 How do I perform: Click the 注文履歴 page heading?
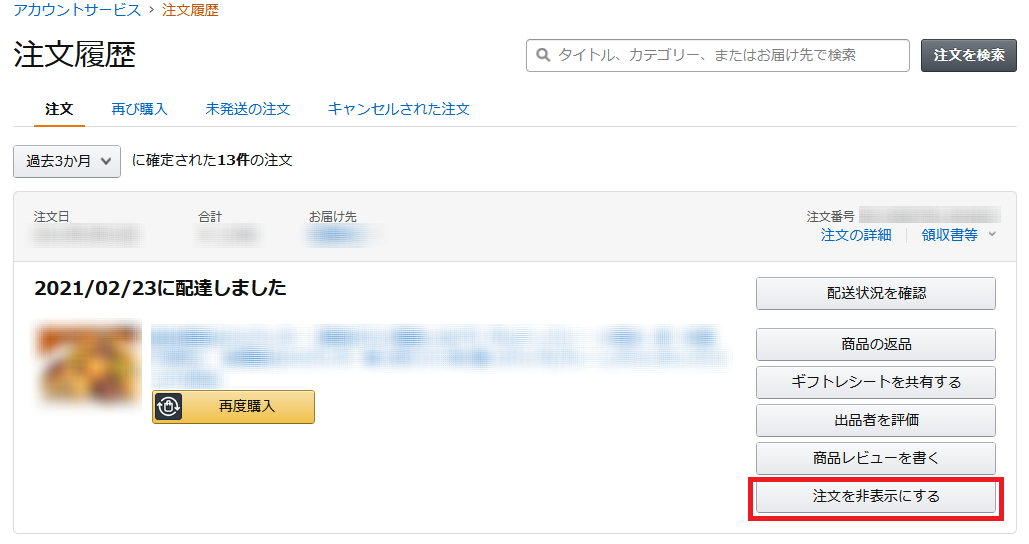74,54
